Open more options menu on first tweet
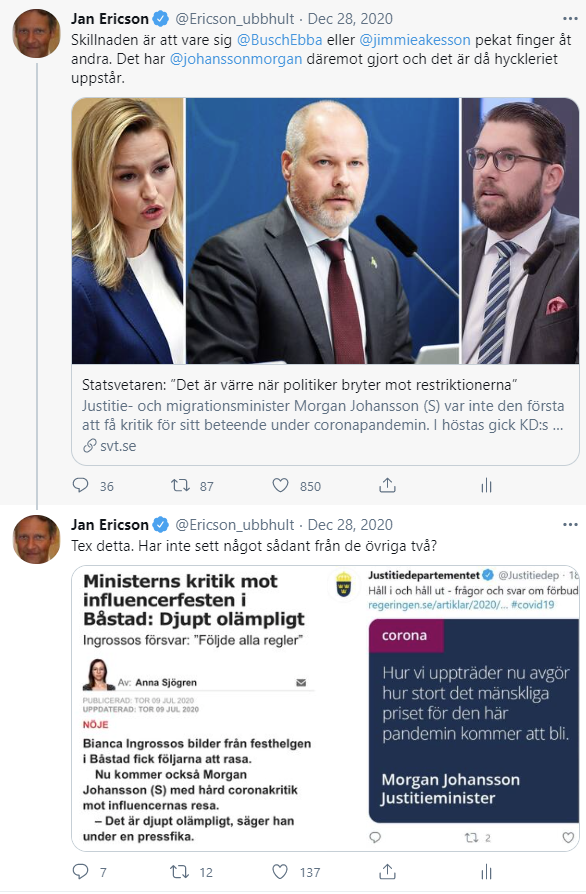The height and width of the screenshot is (894, 586). click(570, 19)
